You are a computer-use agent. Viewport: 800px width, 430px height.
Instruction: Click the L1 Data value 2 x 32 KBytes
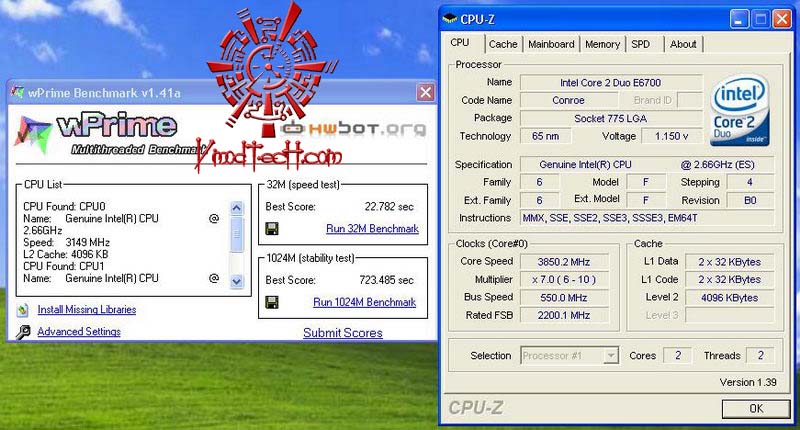click(x=730, y=262)
